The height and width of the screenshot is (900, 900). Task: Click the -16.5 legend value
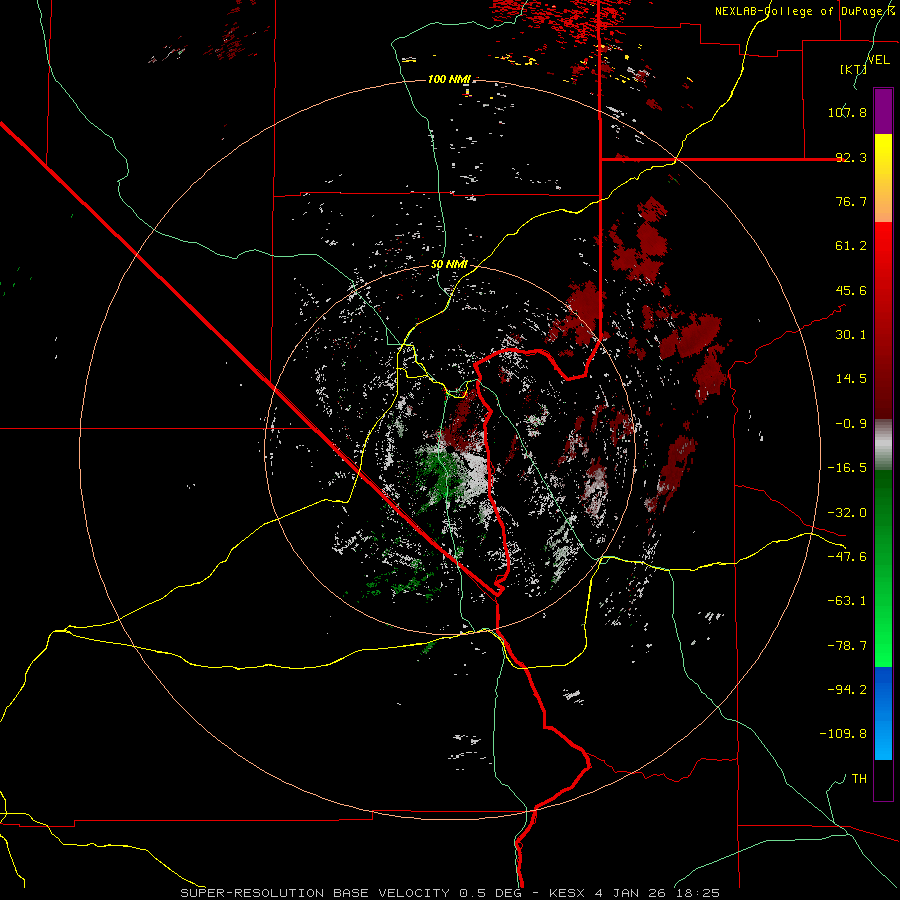click(x=847, y=468)
